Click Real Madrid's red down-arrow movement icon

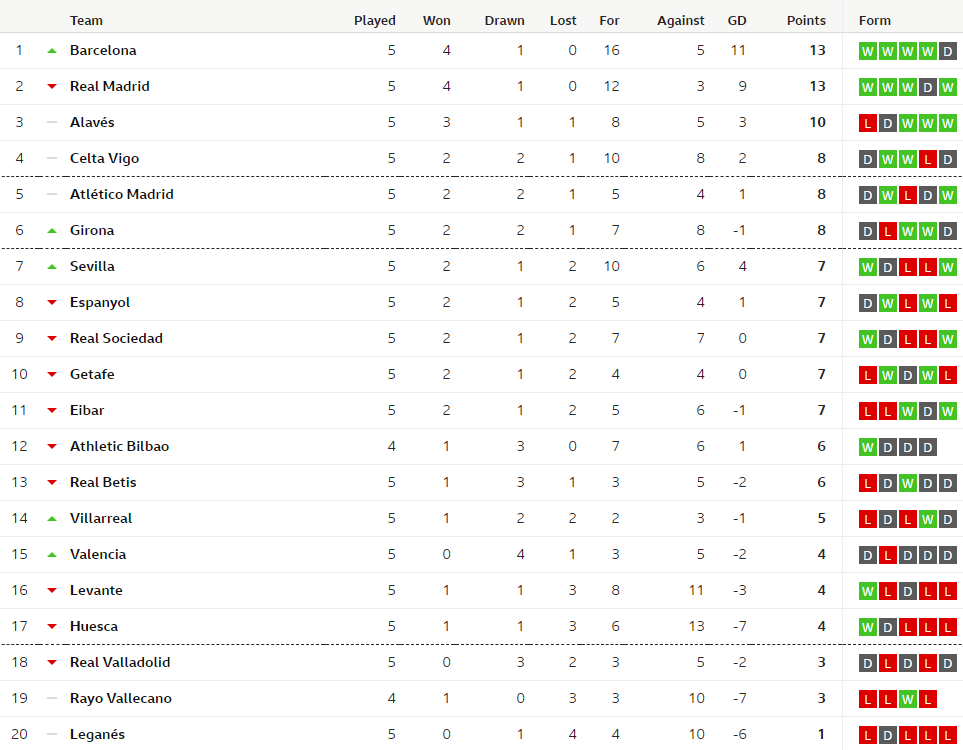click(x=52, y=87)
